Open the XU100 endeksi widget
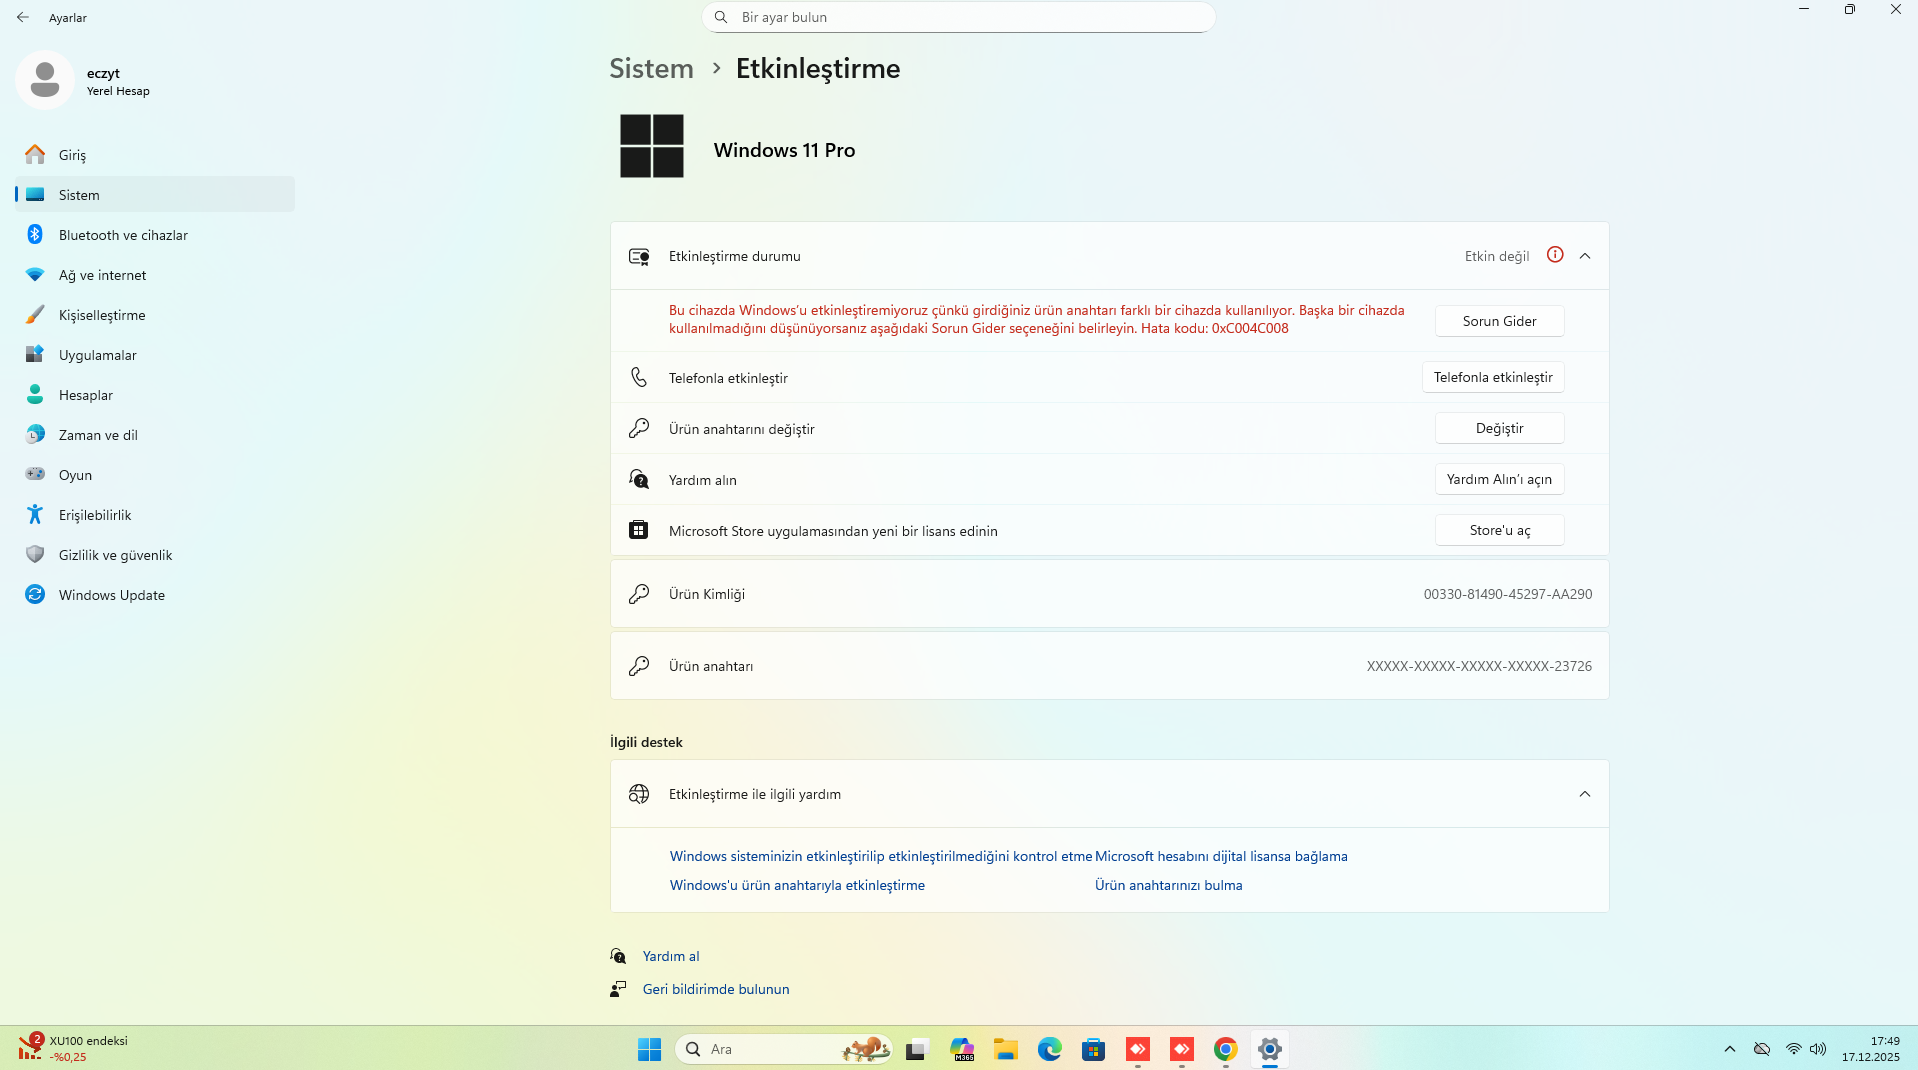 74,1048
